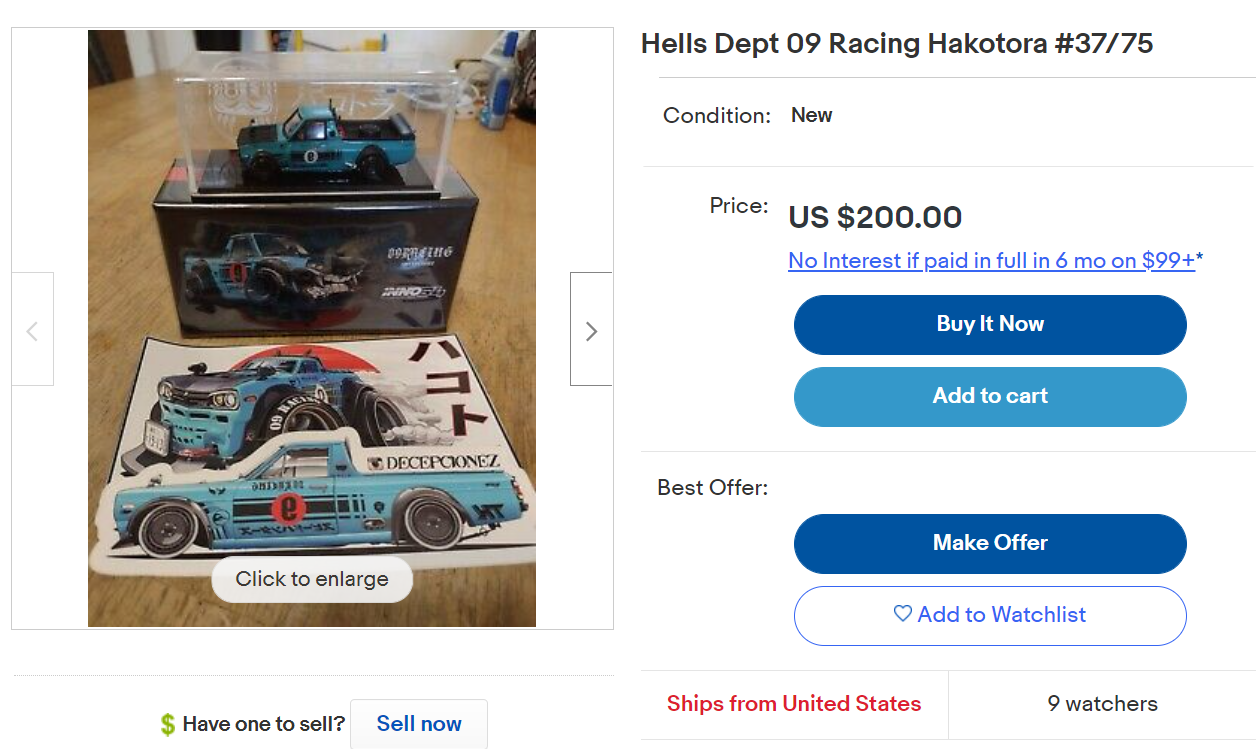This screenshot has width=1256, height=749.
Task: Show the next product photo
Action: coord(591,329)
